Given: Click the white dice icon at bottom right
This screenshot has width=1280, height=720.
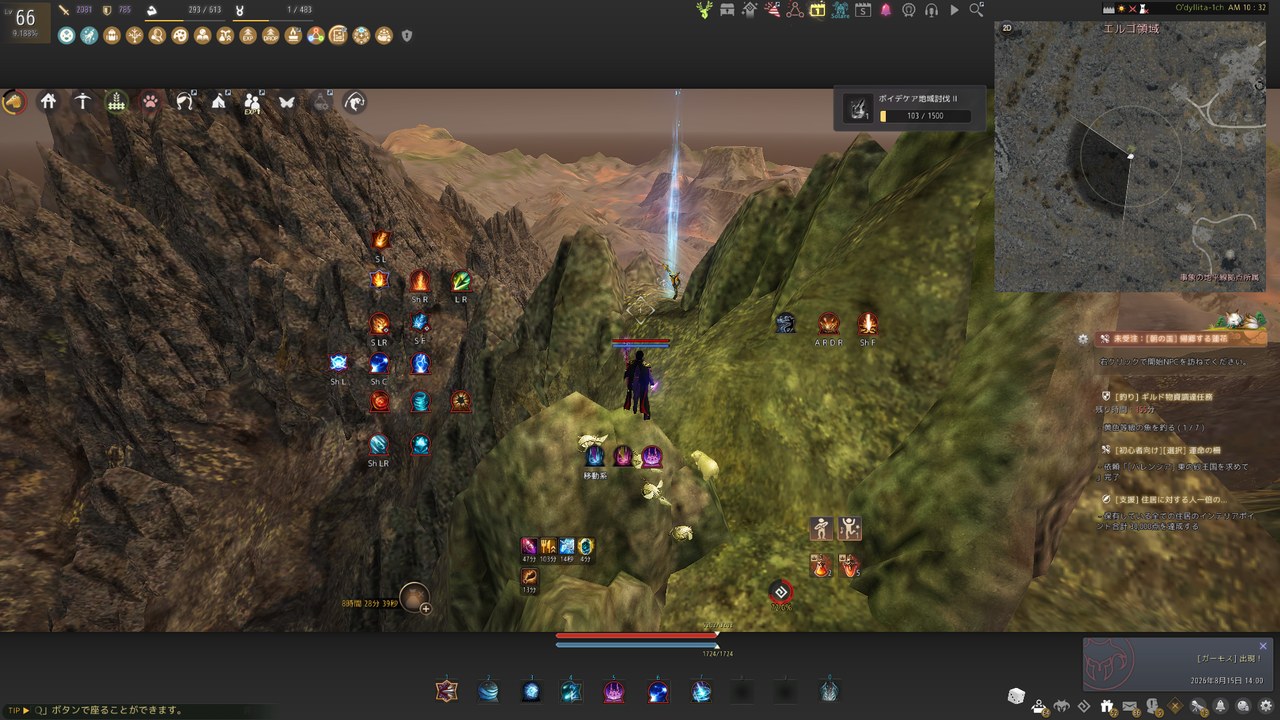Looking at the screenshot, I should [1015, 696].
